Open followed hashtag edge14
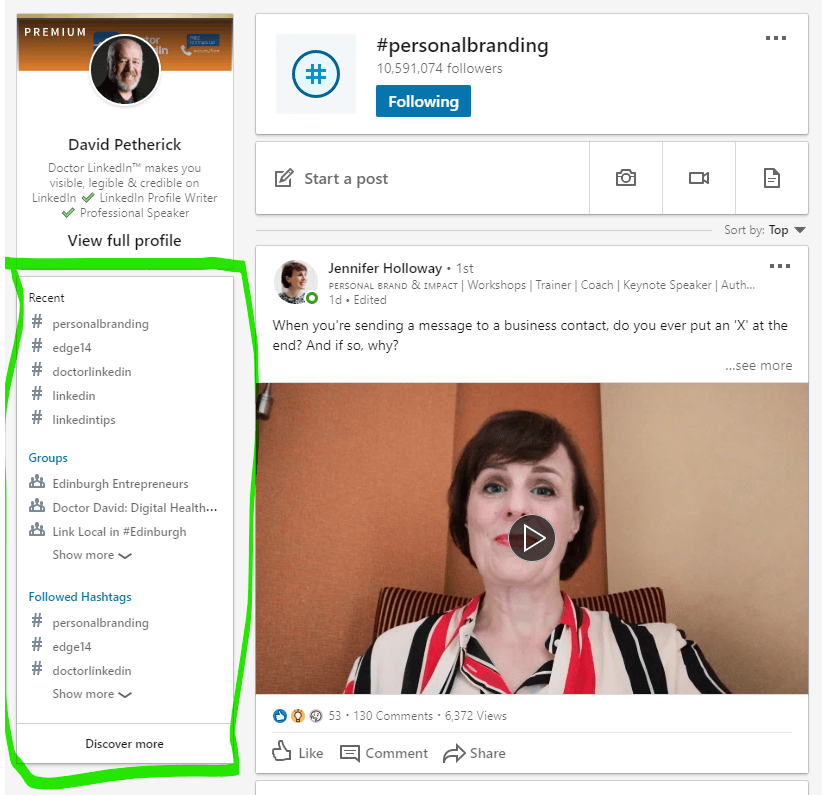 [x=72, y=647]
